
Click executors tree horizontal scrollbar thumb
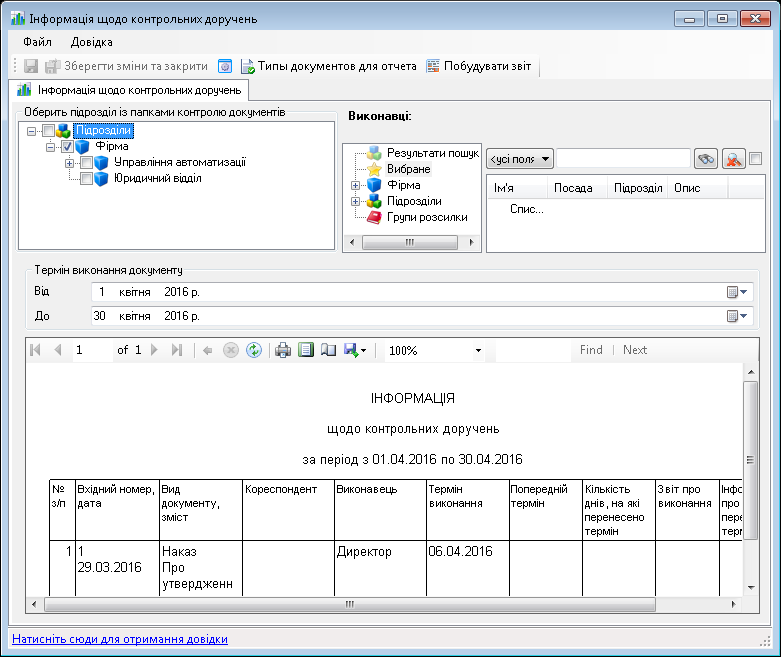click(409, 243)
